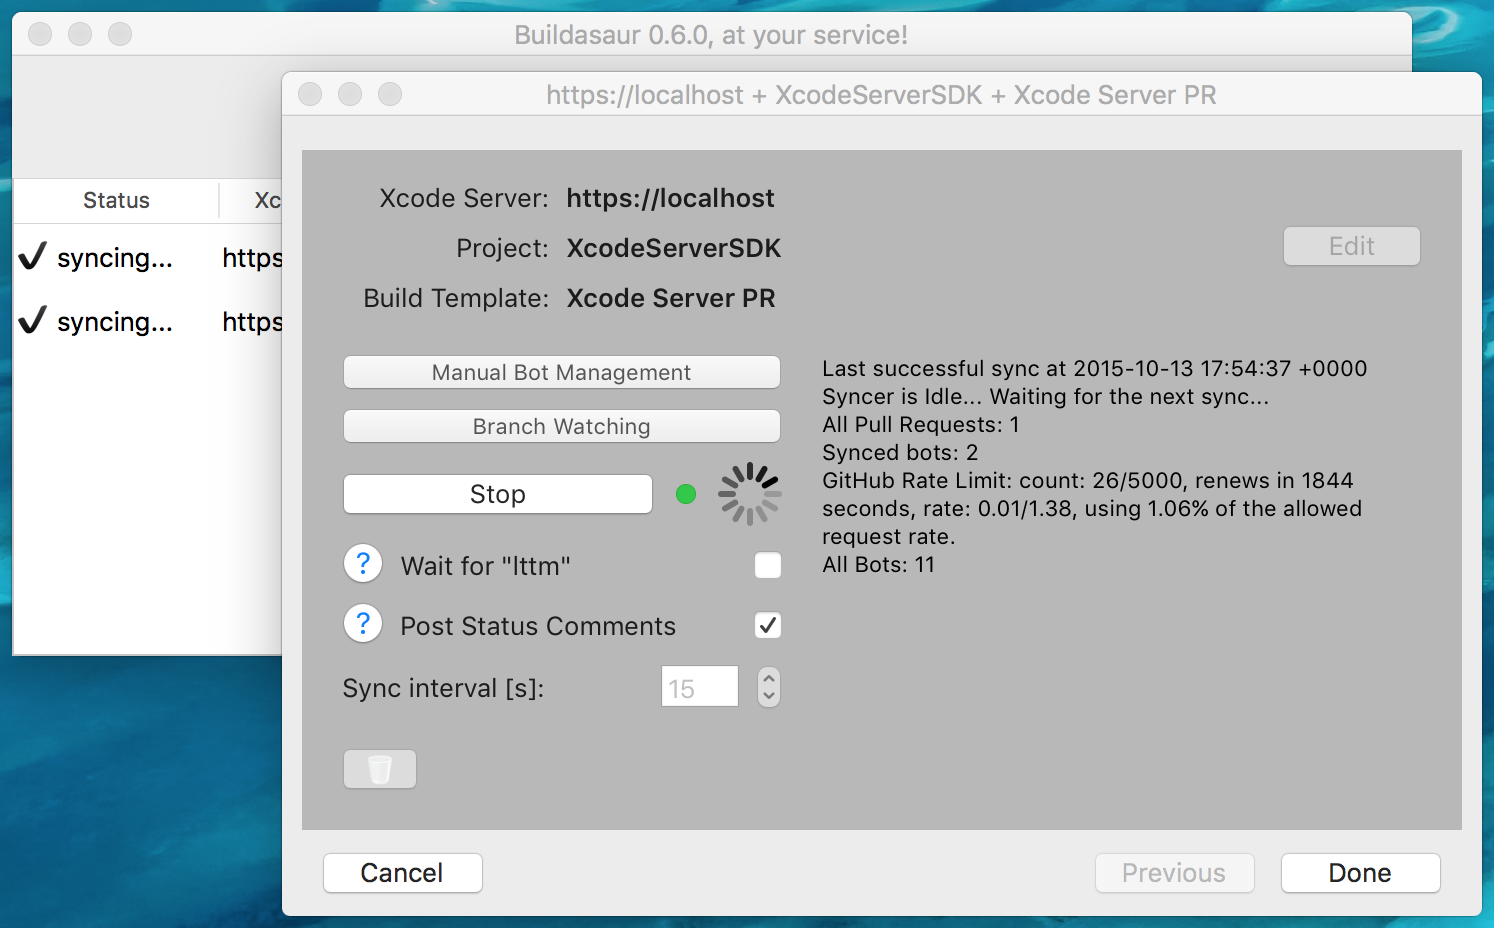This screenshot has width=1494, height=928.
Task: Adjust the Sync interval stepper arrows
Action: pos(769,687)
